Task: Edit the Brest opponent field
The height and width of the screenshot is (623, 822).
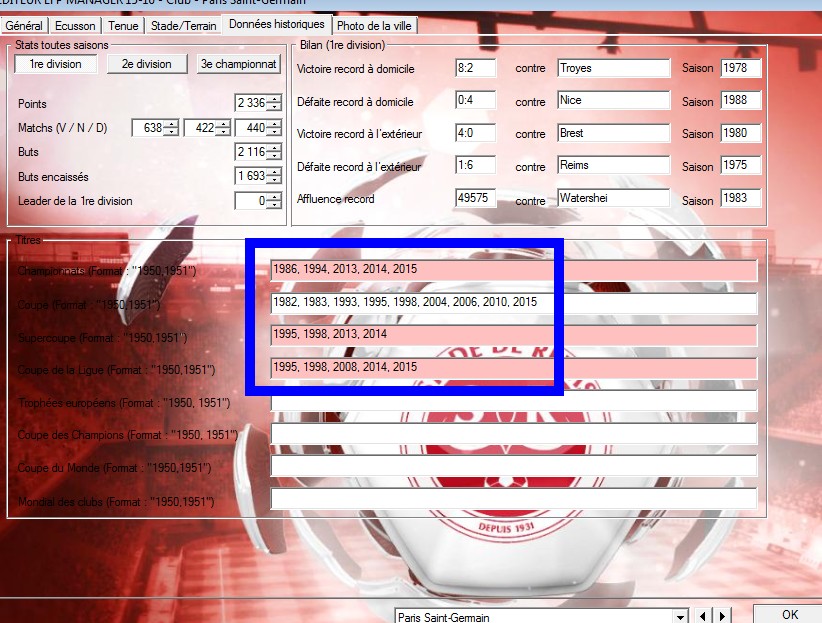Action: point(614,133)
